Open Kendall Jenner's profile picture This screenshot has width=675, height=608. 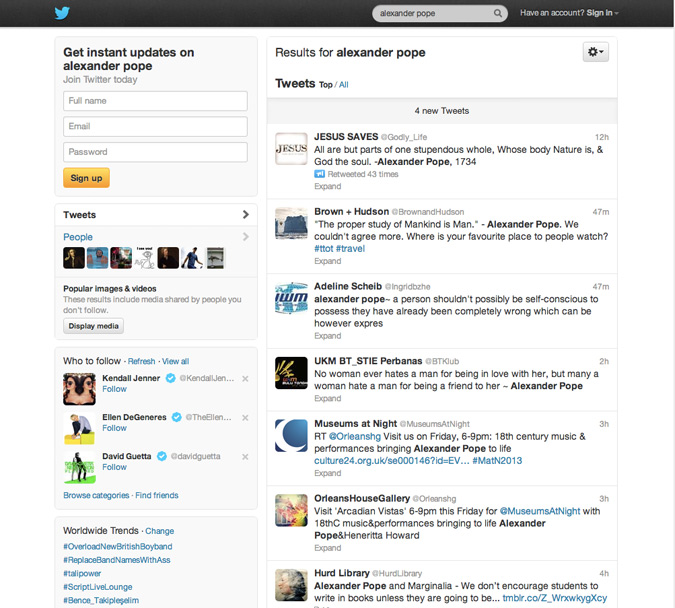coord(79,389)
